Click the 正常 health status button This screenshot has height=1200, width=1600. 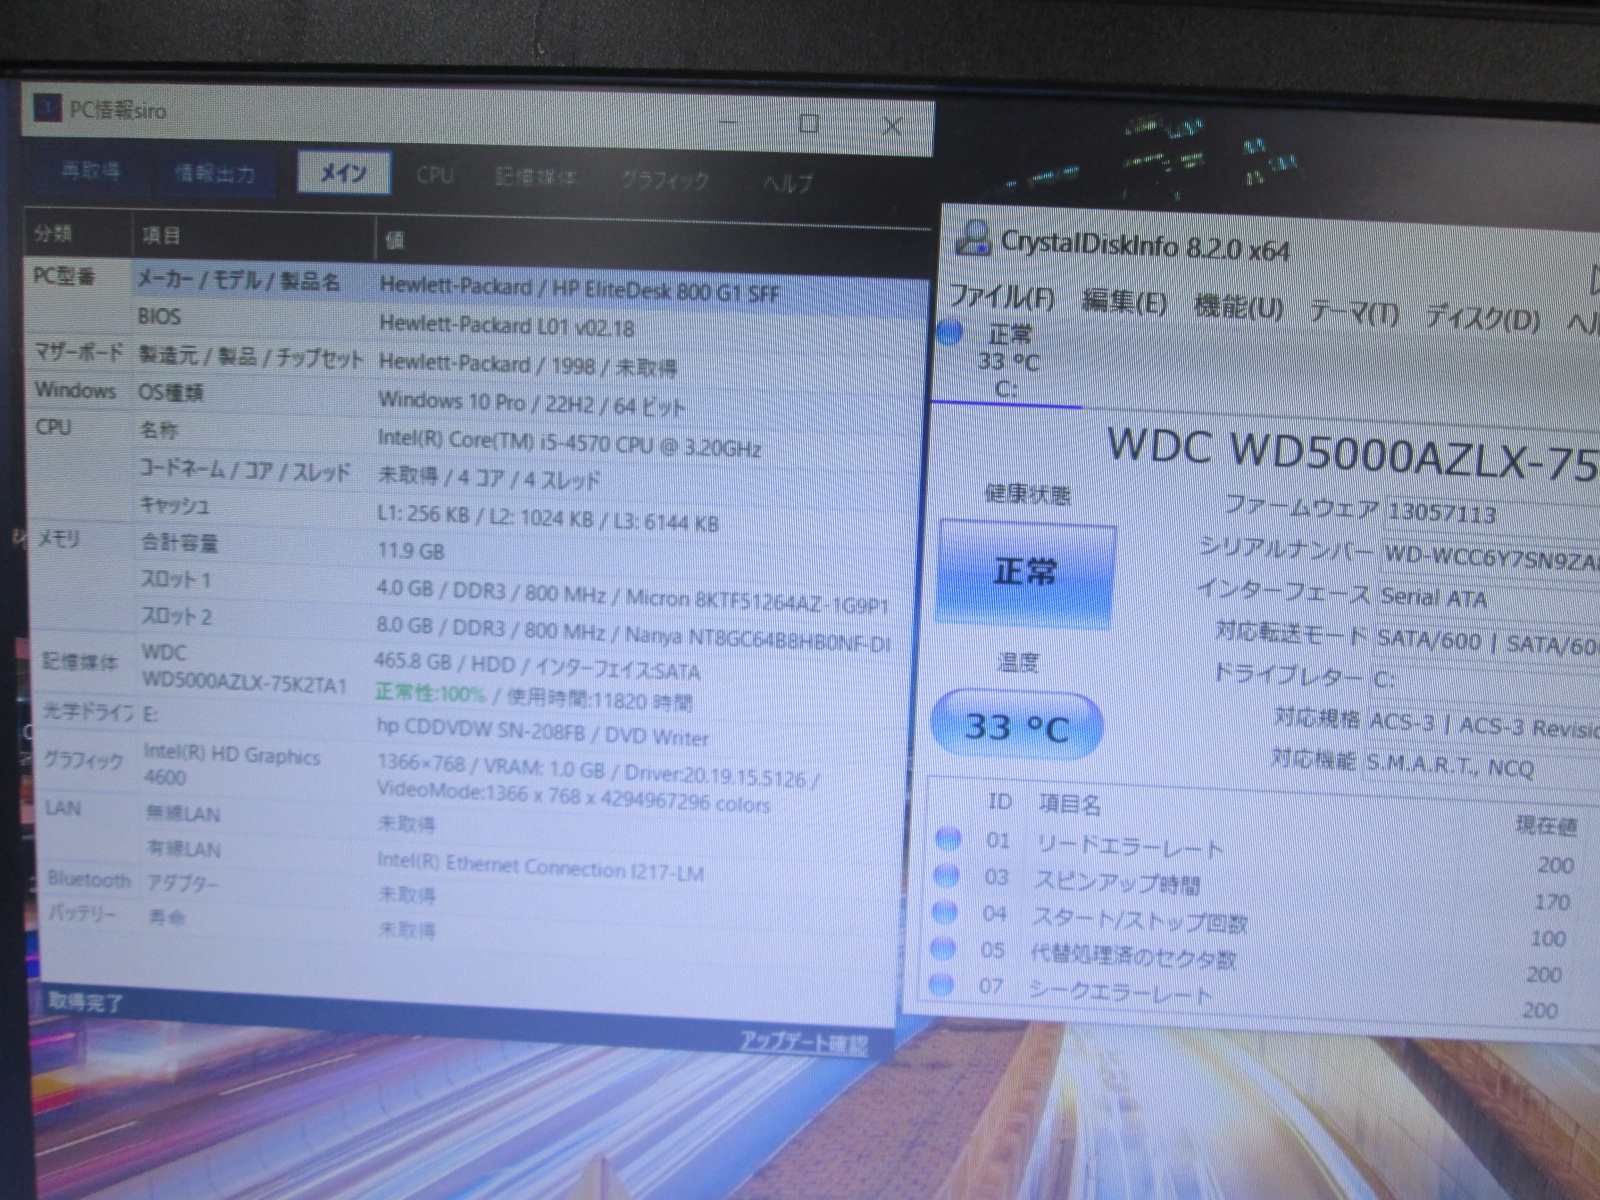[1026, 572]
